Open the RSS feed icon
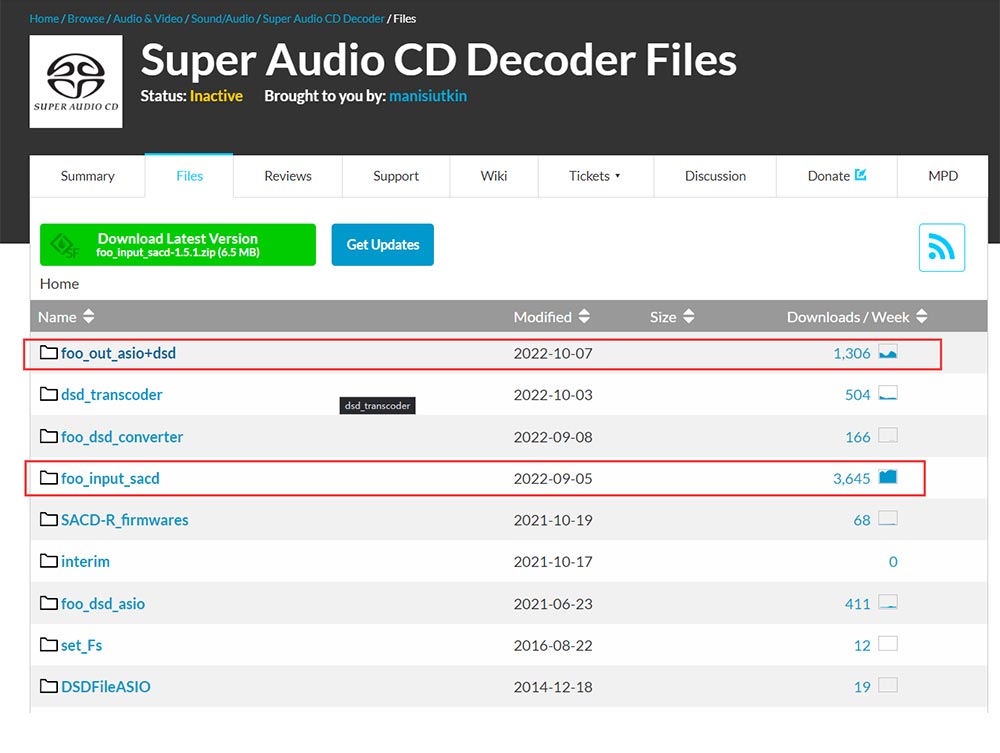The height and width of the screenshot is (753, 1000). (x=941, y=247)
